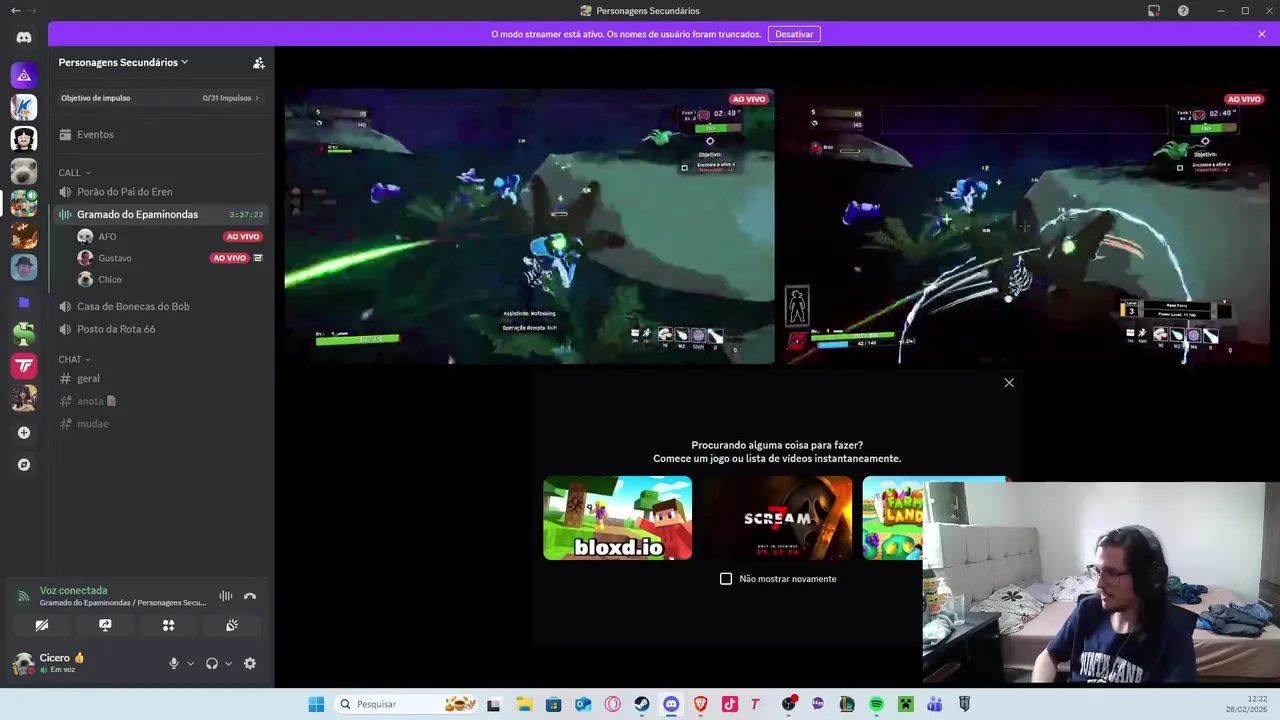Open Outlook from the taskbar
The height and width of the screenshot is (720, 1280).
[583, 704]
